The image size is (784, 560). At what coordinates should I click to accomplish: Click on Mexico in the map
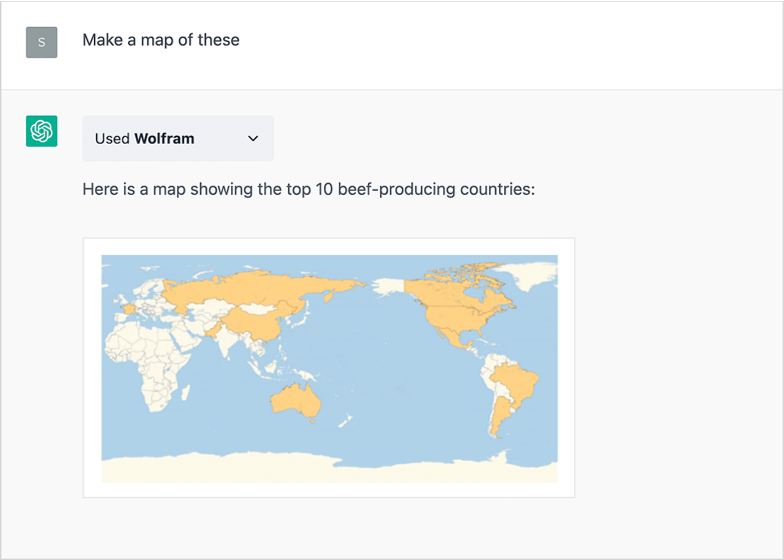[453, 340]
